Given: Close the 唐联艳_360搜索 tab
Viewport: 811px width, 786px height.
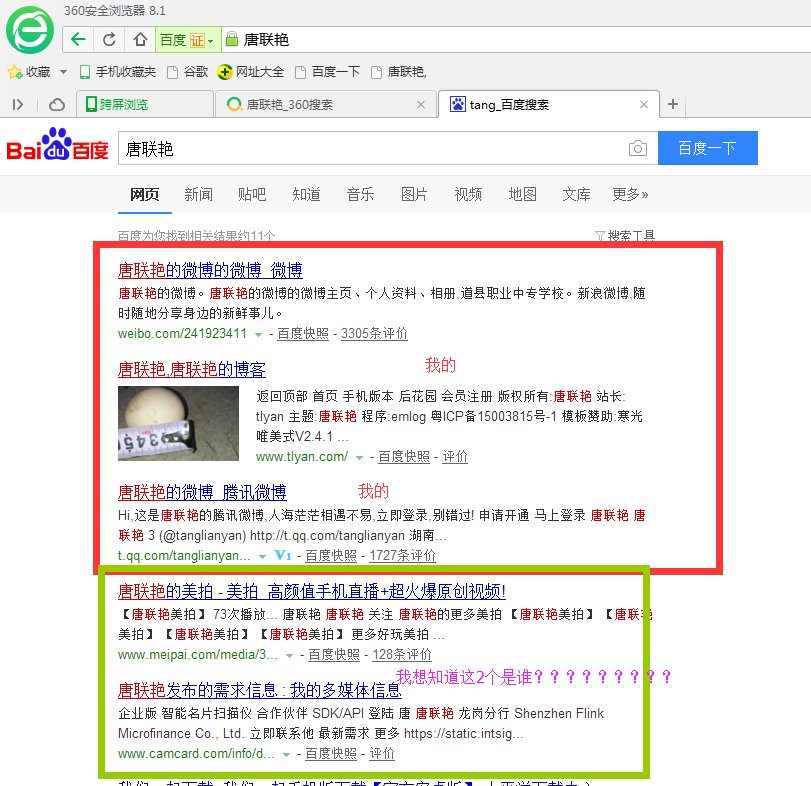Looking at the screenshot, I should tap(421, 104).
